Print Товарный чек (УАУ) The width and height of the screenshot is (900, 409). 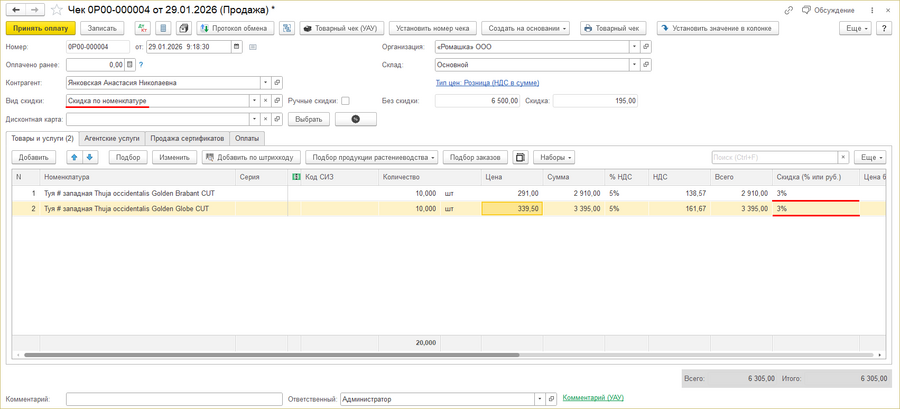342,28
